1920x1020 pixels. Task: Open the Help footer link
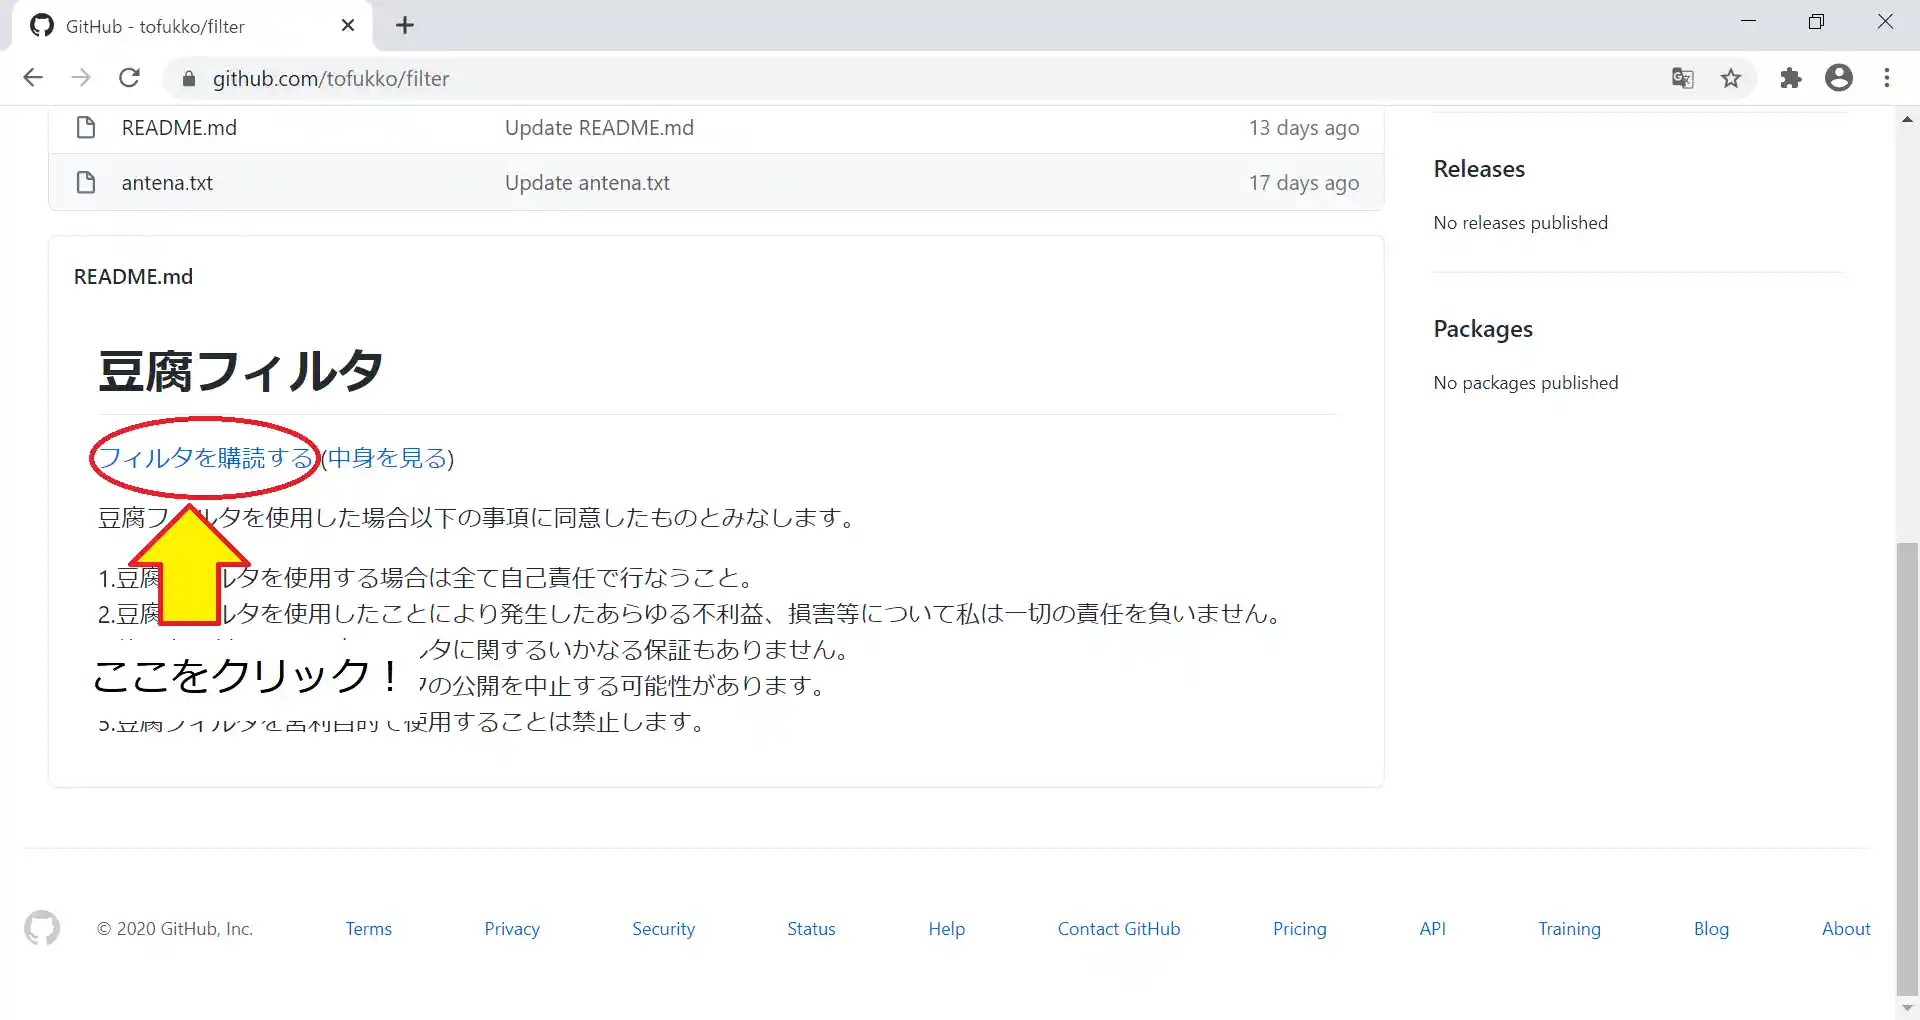tap(946, 929)
